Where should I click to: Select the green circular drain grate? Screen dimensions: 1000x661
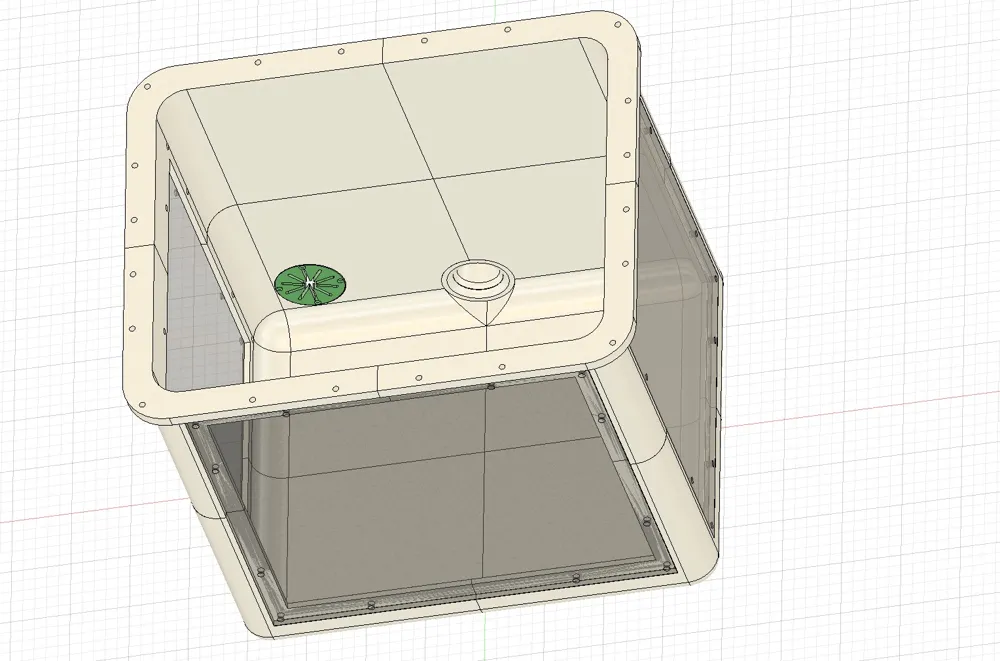pos(310,285)
